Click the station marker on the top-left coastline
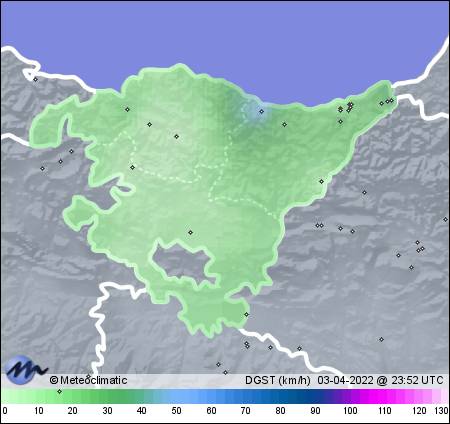This screenshot has height=424, width=450. point(35,79)
